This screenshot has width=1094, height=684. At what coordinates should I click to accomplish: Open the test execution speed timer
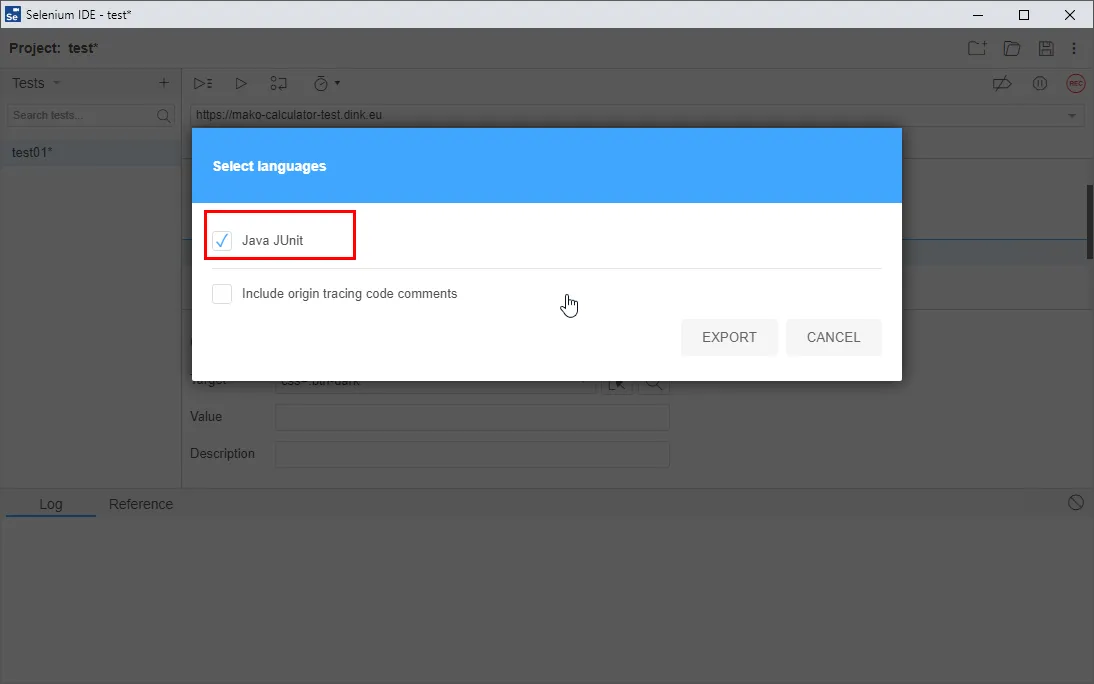click(327, 83)
